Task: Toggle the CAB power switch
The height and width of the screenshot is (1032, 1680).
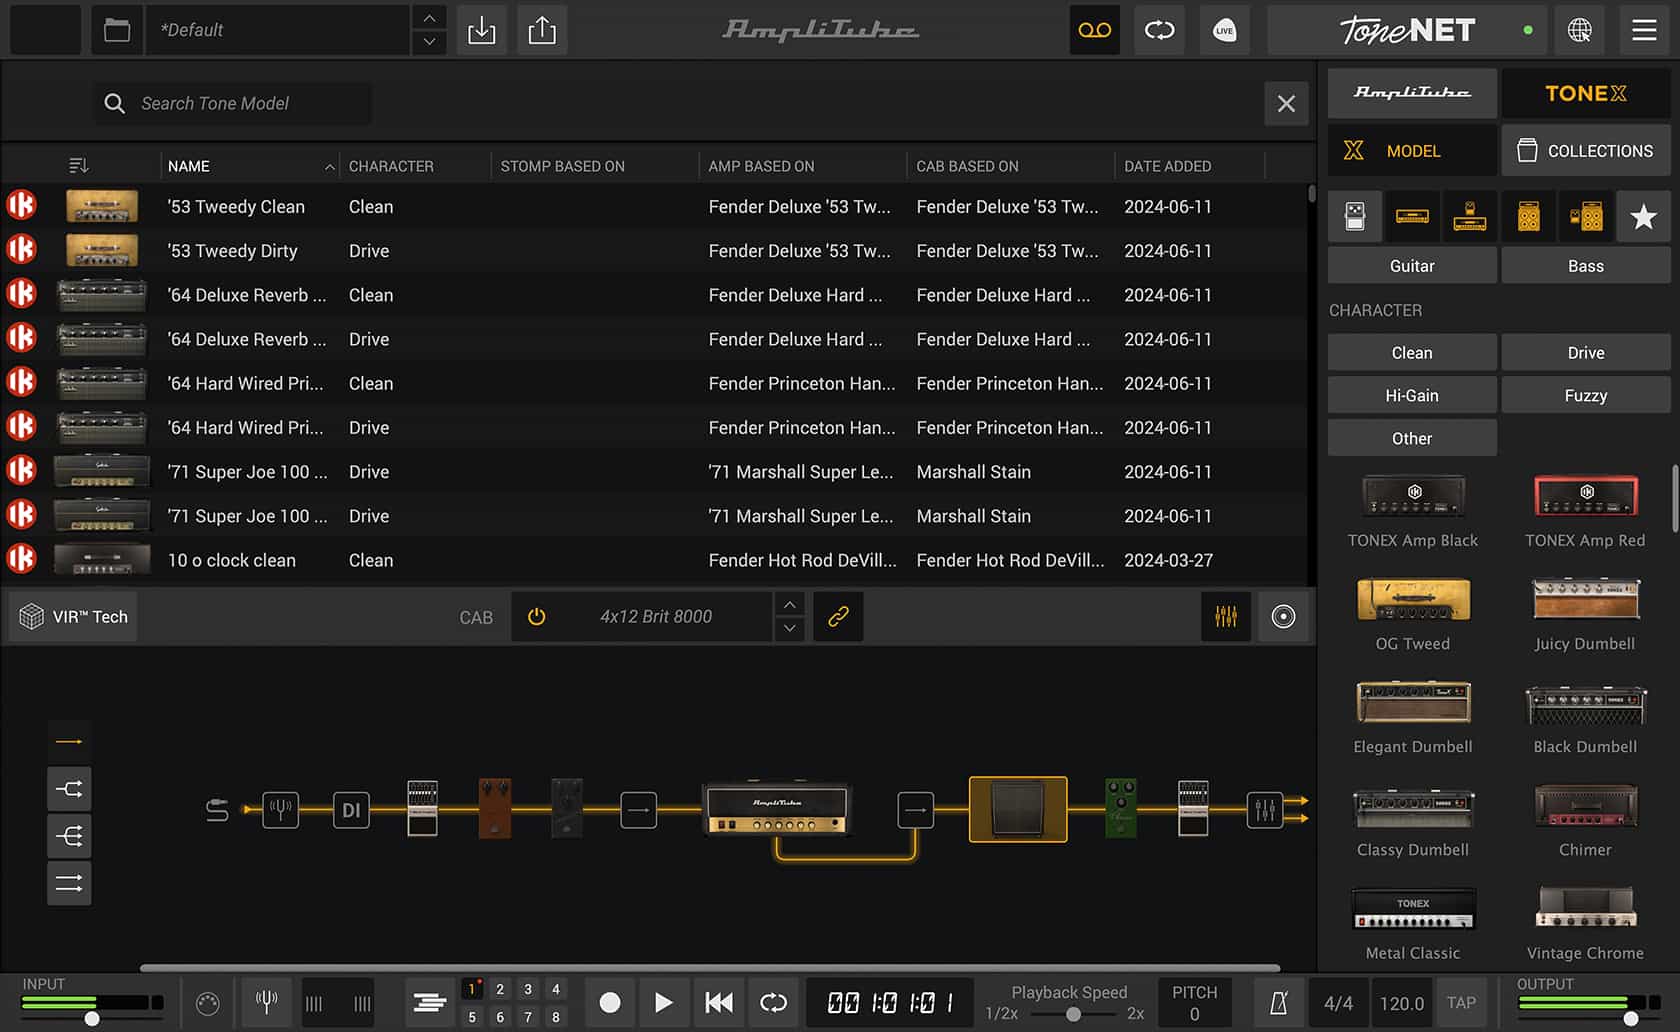Action: (537, 616)
